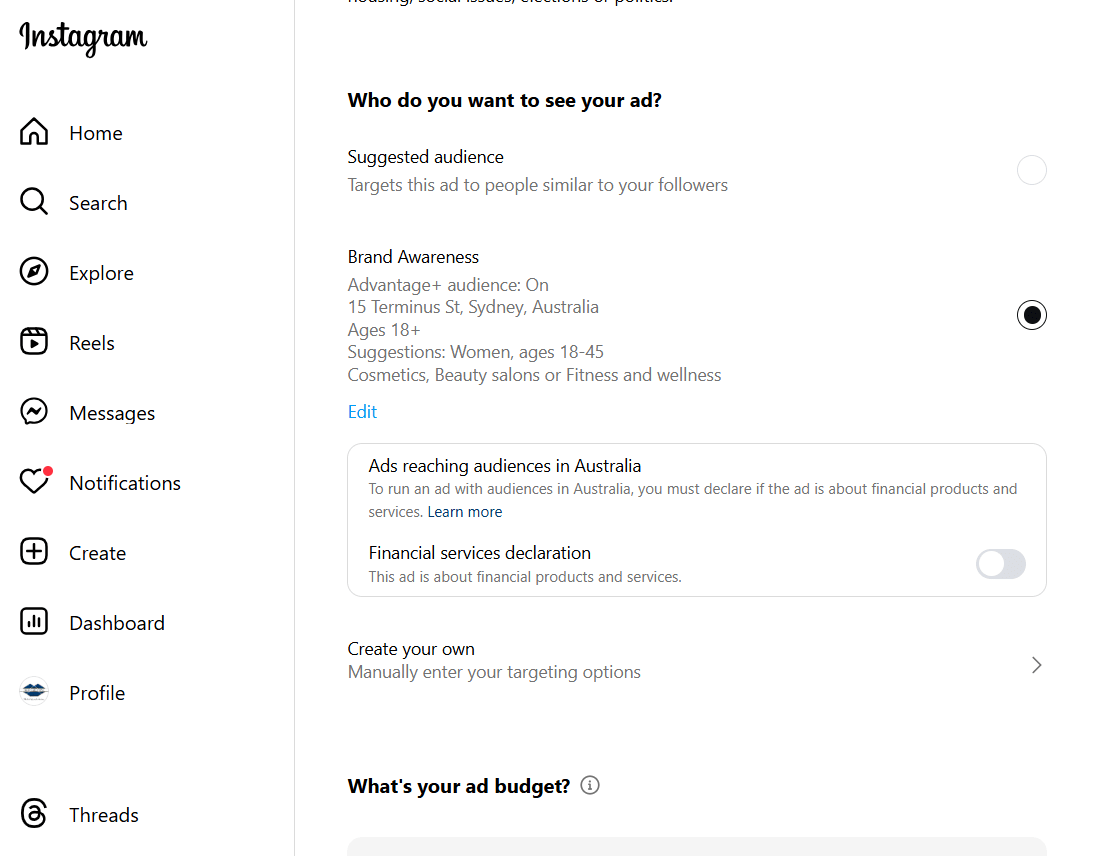Open the Threads icon
1100x856 pixels.
34,814
